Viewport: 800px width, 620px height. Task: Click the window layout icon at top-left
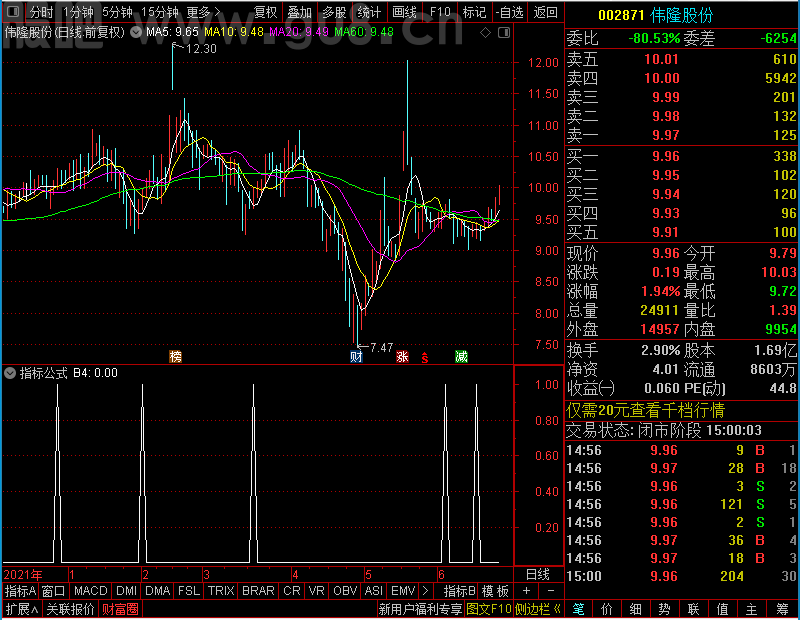[13, 11]
